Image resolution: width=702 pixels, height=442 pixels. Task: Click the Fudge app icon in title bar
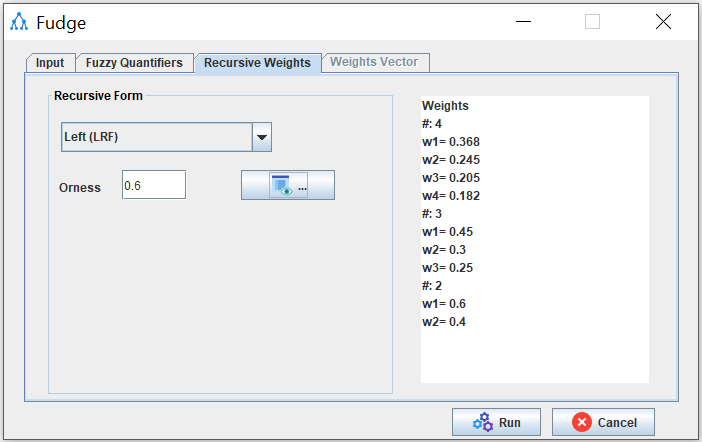[19, 22]
